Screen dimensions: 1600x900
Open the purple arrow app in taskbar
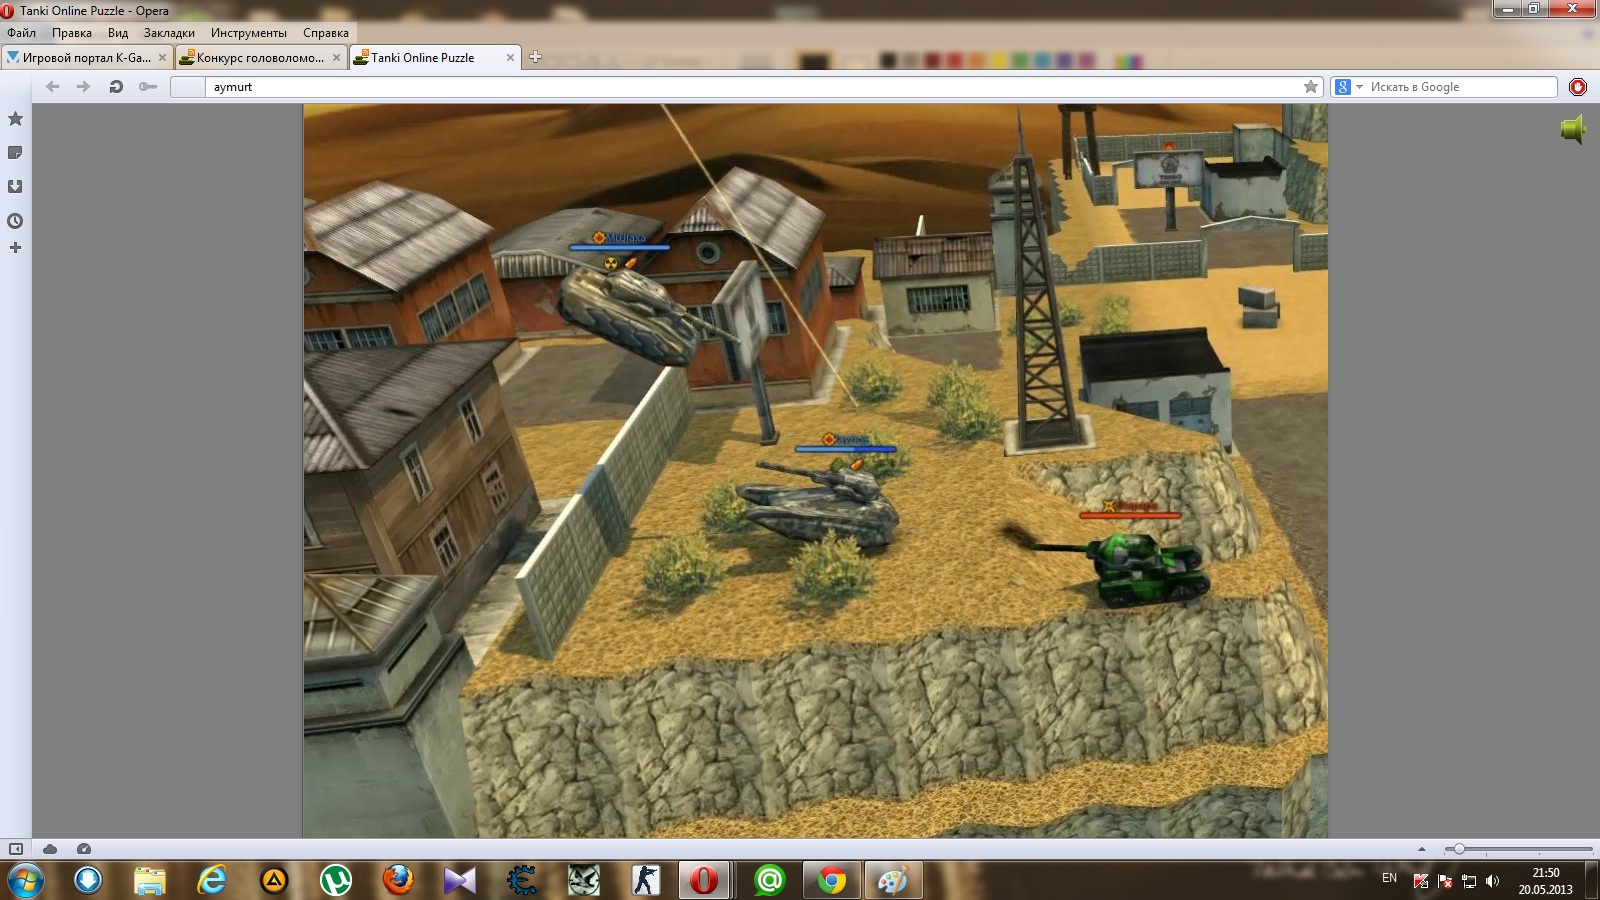(x=460, y=880)
